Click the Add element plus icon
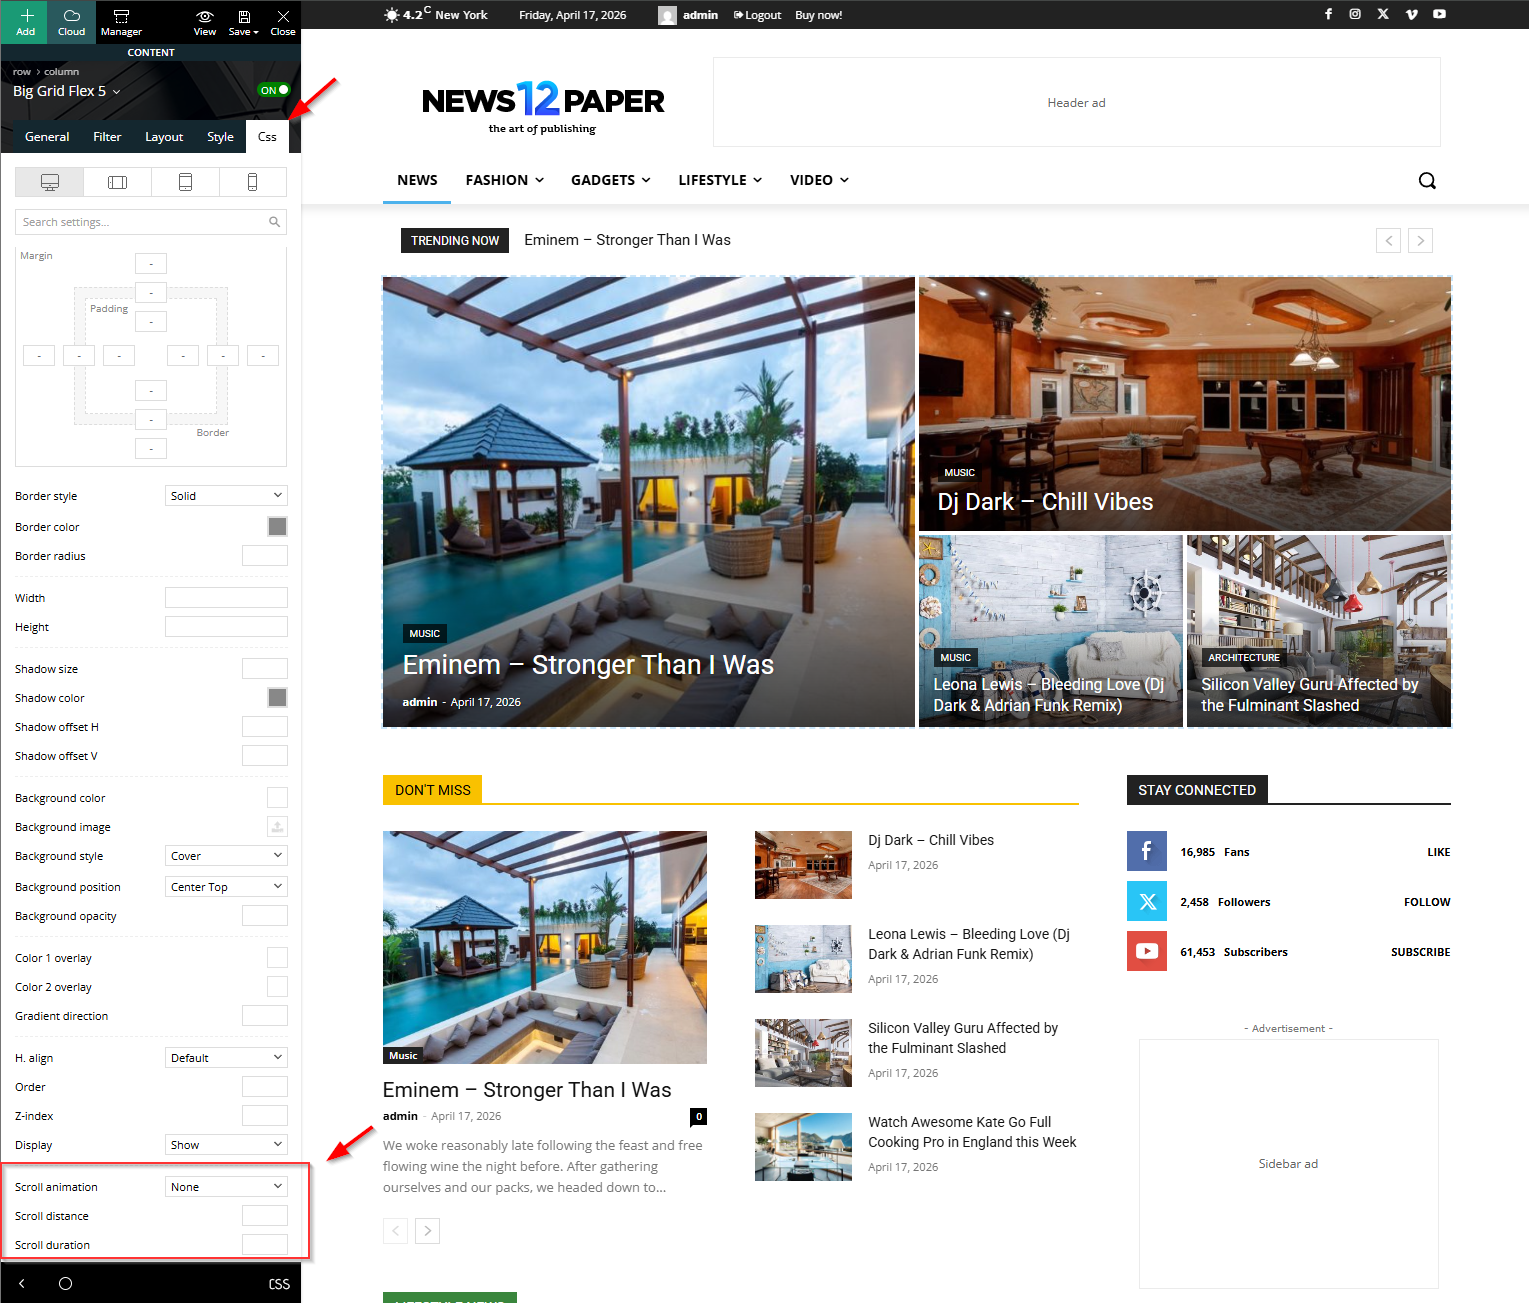This screenshot has height=1303, width=1529. [26, 16]
